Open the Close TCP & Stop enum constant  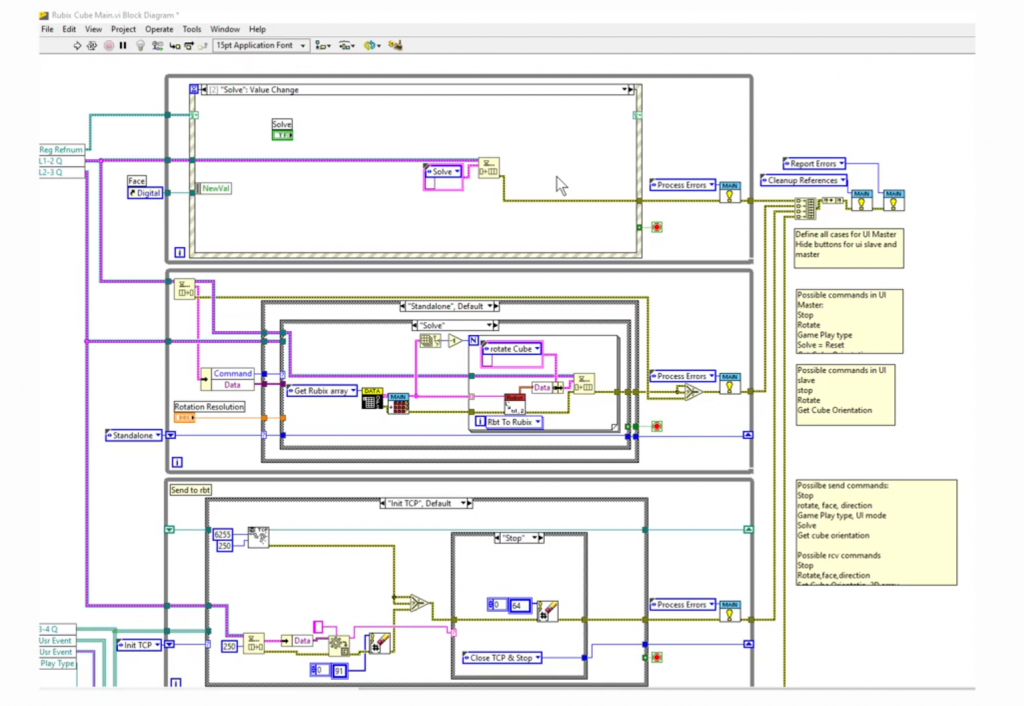pyautogui.click(x=502, y=658)
